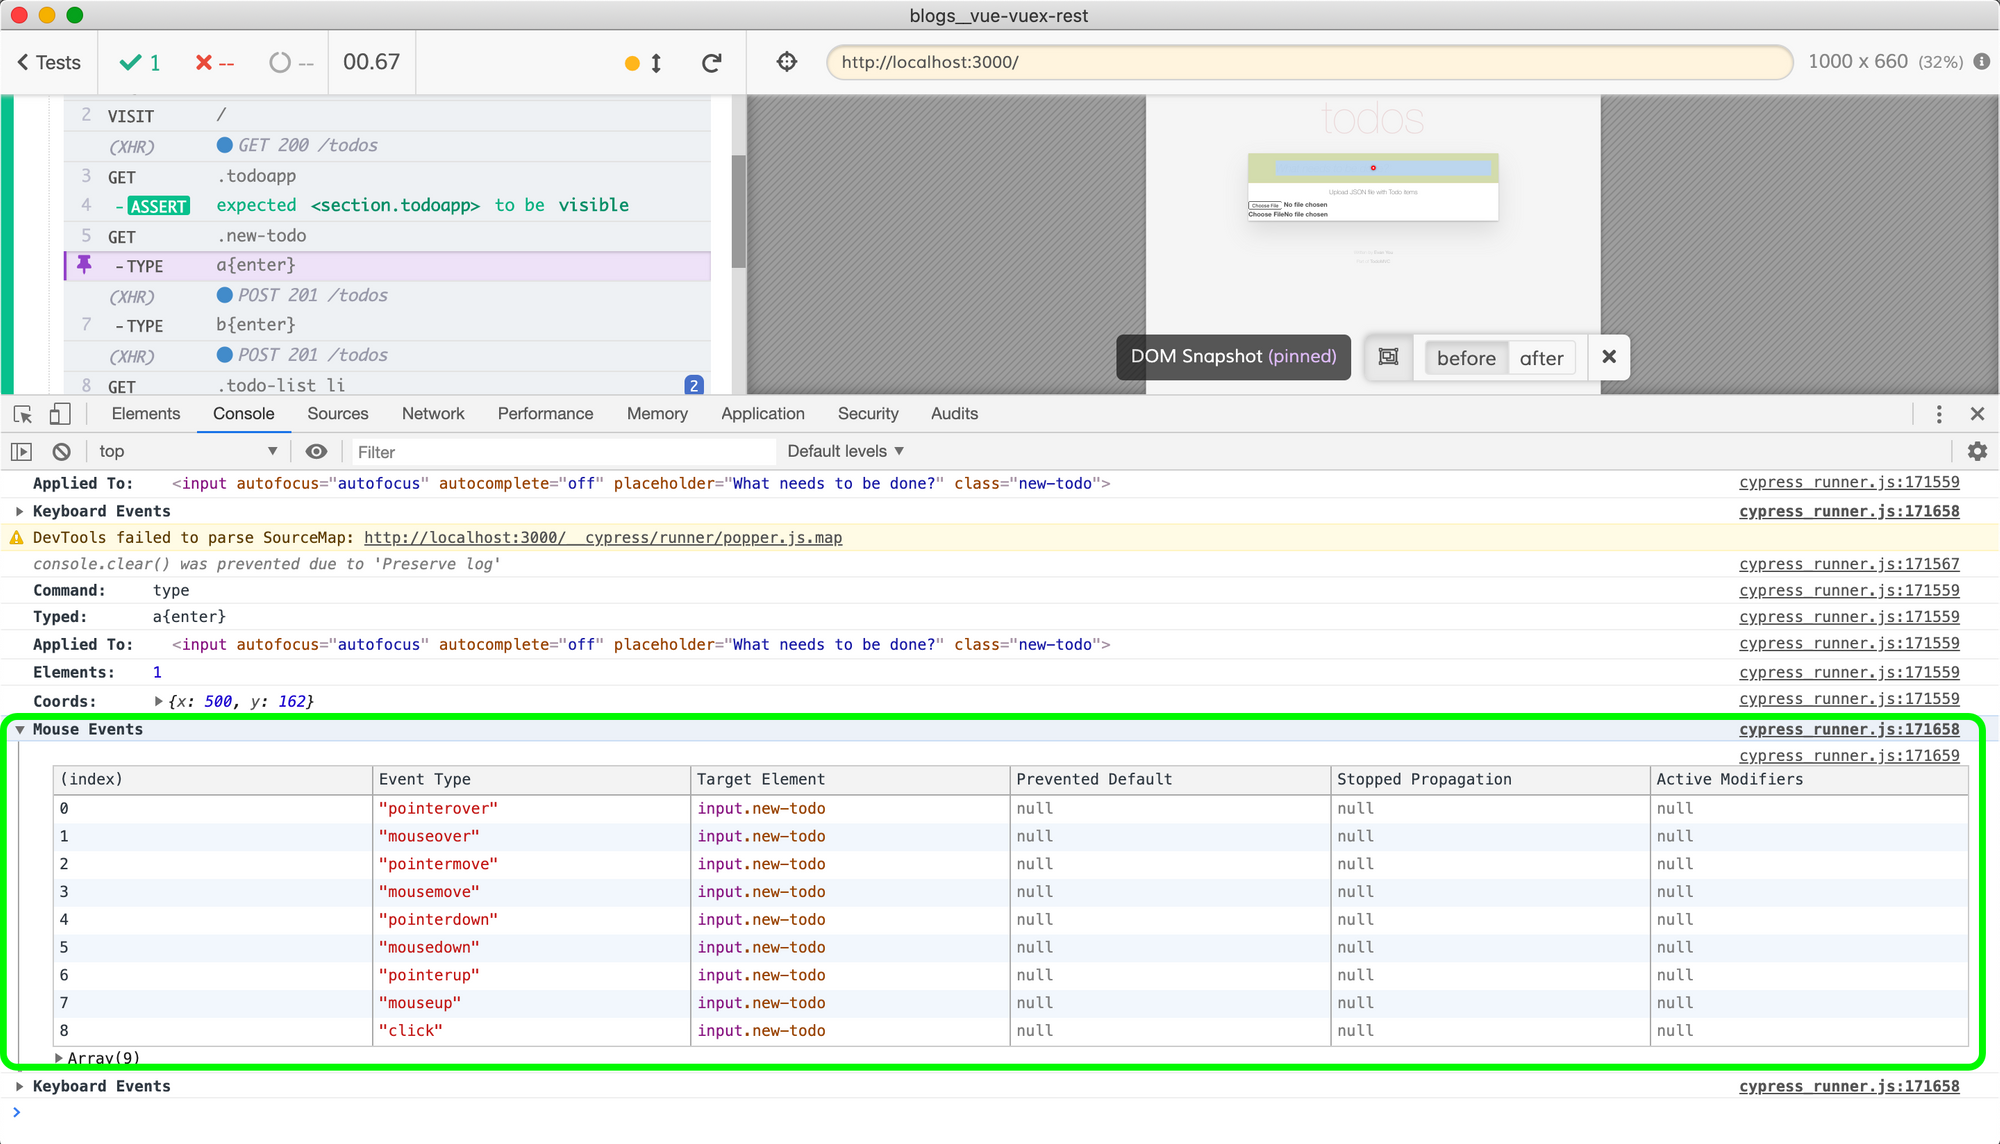
Task: Open the popper.js.map source map link
Action: click(x=603, y=538)
